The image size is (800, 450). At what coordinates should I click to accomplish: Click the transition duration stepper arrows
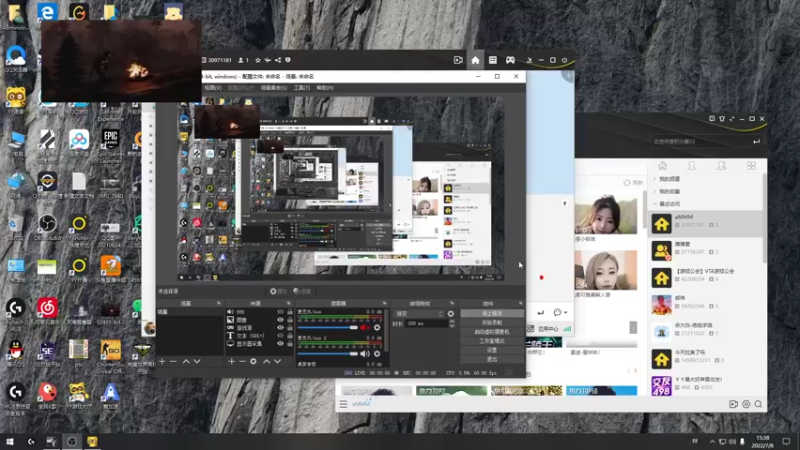click(x=452, y=323)
